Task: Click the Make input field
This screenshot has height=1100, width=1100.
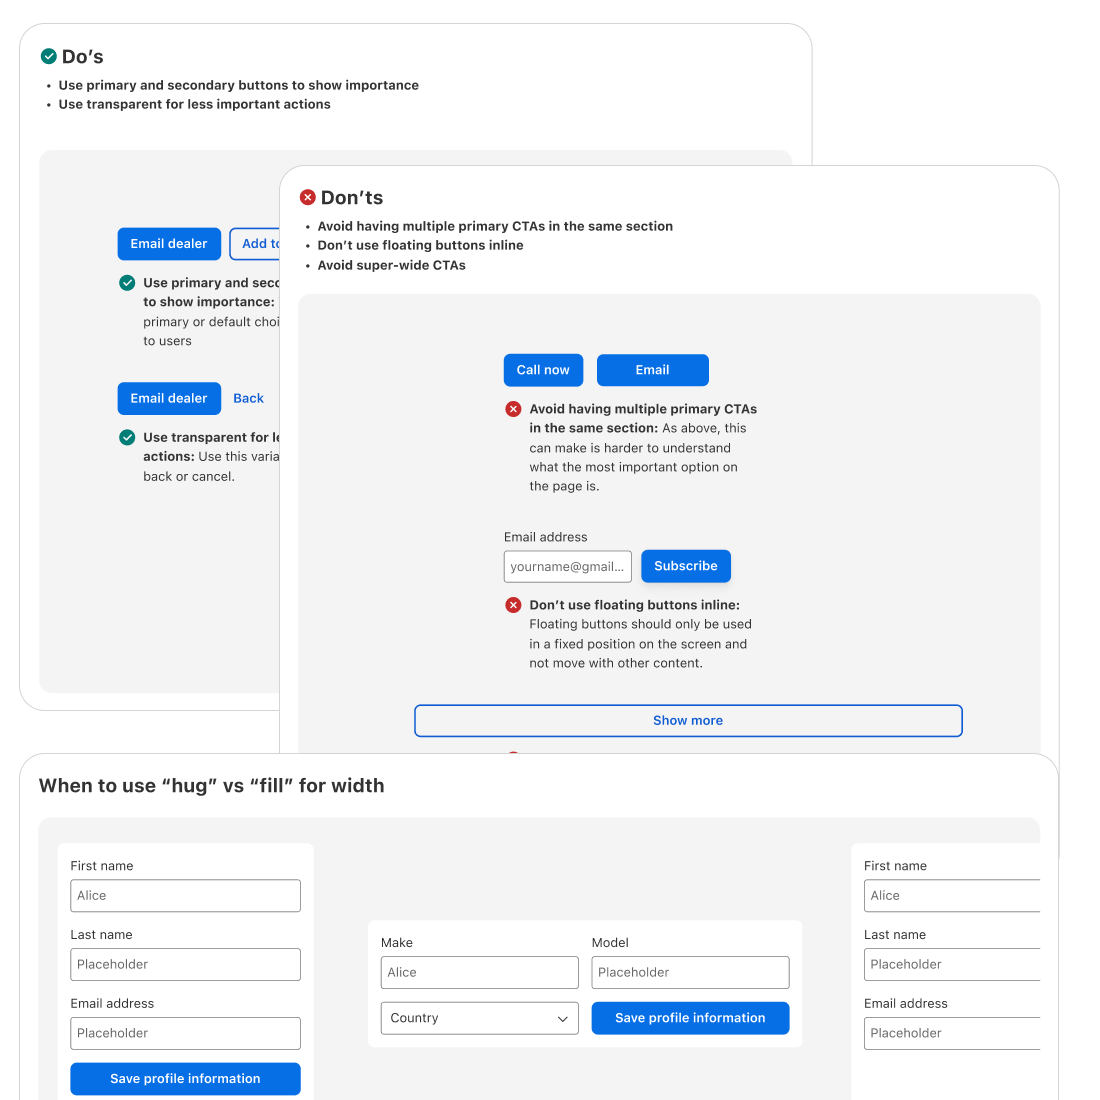Action: (x=480, y=972)
